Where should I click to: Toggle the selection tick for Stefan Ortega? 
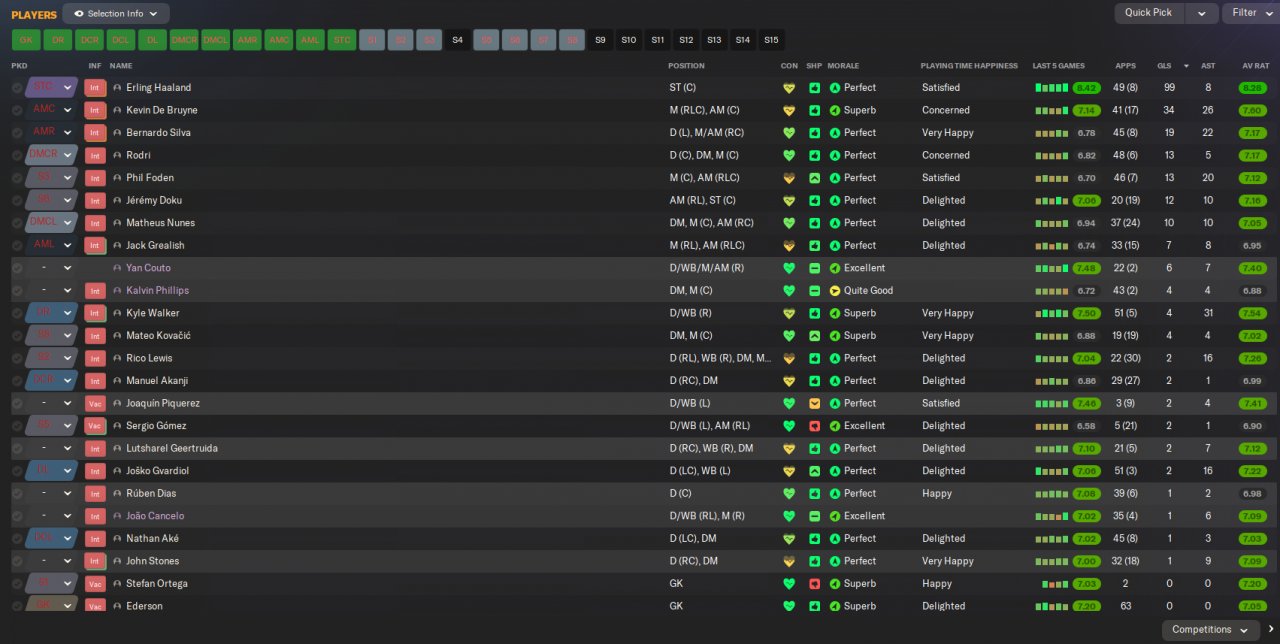tap(17, 584)
